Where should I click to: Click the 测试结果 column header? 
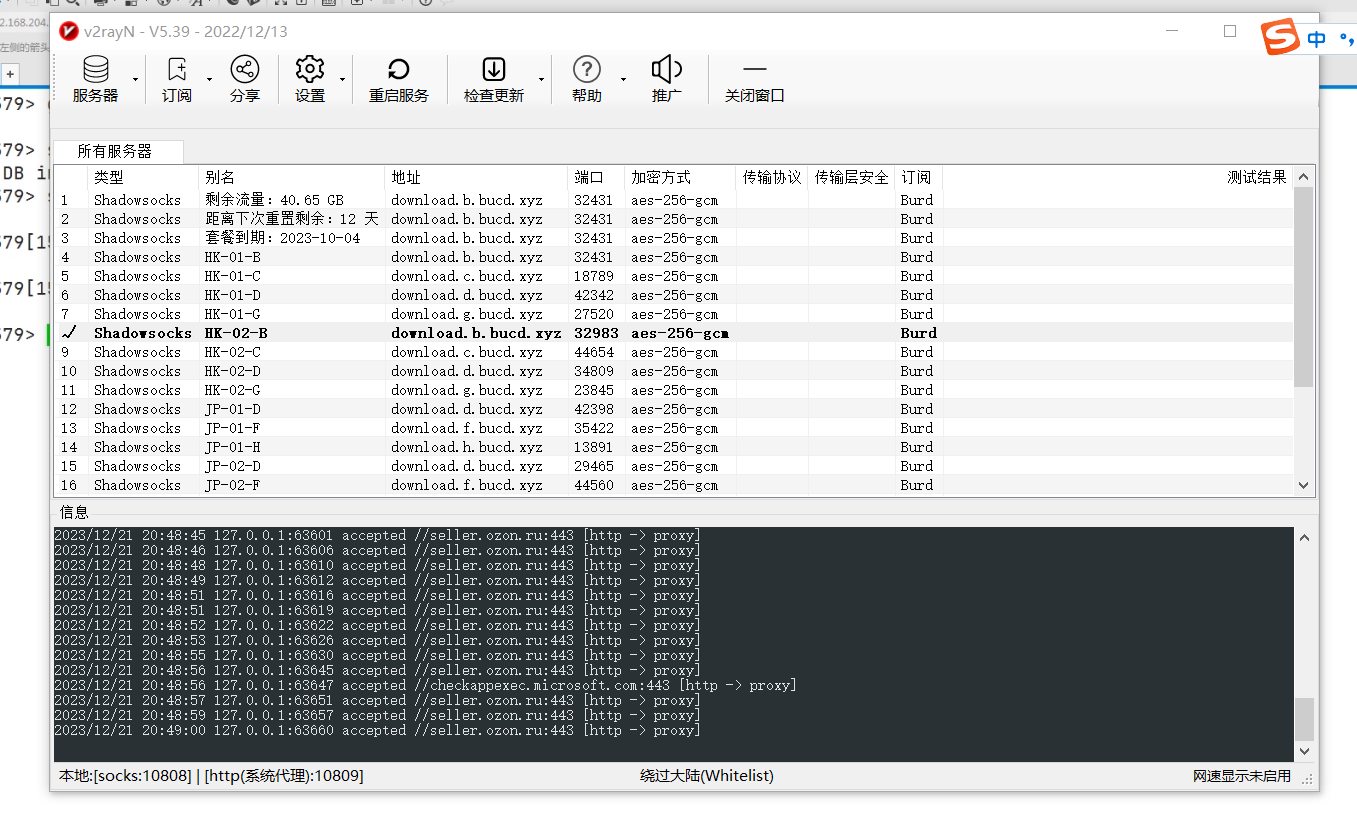(x=1117, y=177)
